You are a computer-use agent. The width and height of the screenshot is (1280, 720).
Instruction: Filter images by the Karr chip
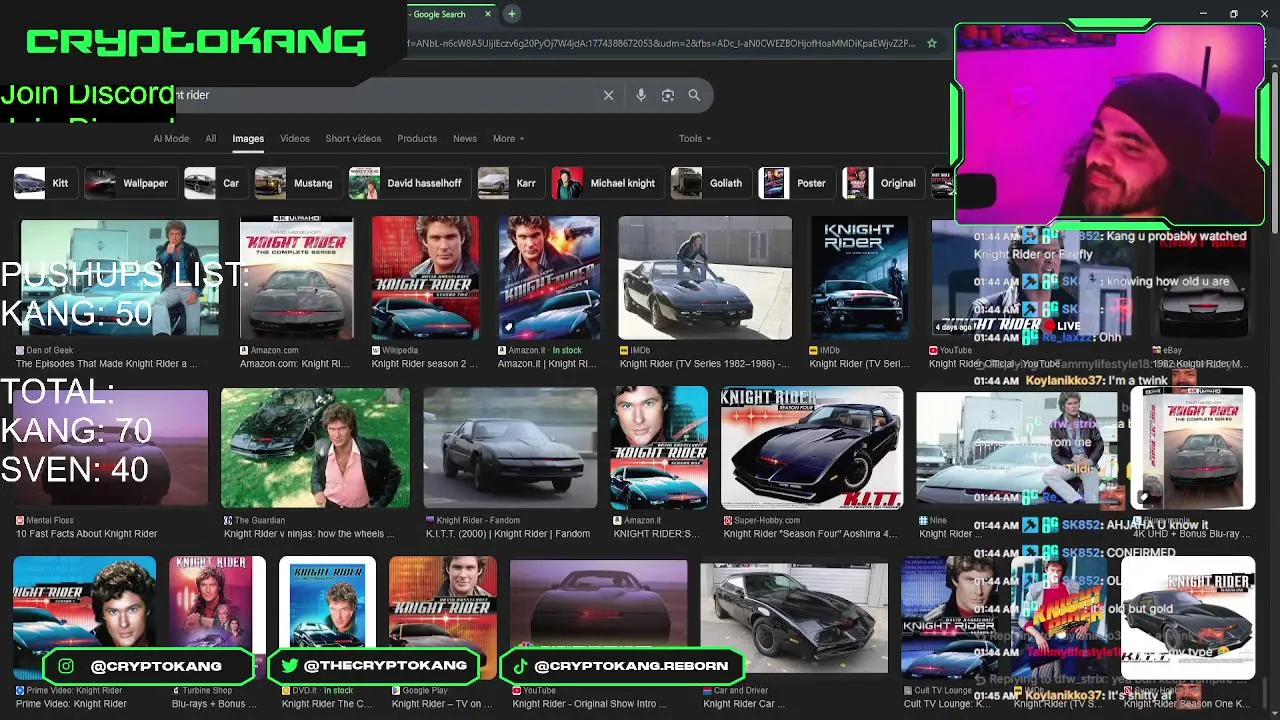pyautogui.click(x=509, y=183)
